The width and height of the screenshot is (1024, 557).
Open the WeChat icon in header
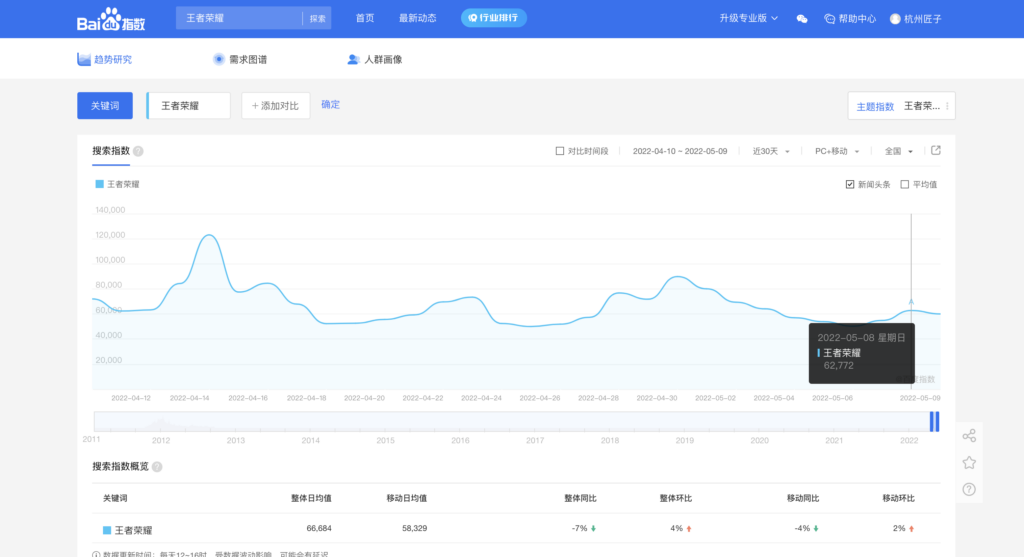[802, 19]
